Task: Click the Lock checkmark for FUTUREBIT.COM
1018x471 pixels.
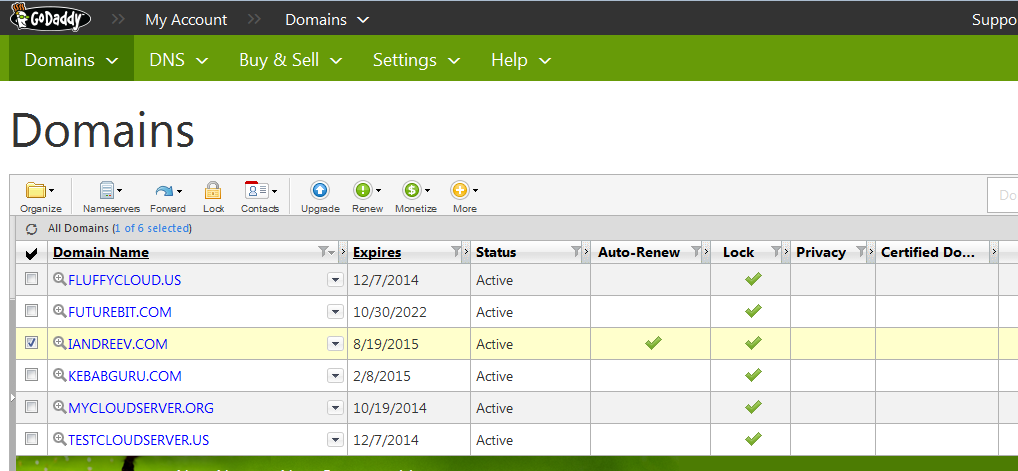Action: click(x=752, y=311)
